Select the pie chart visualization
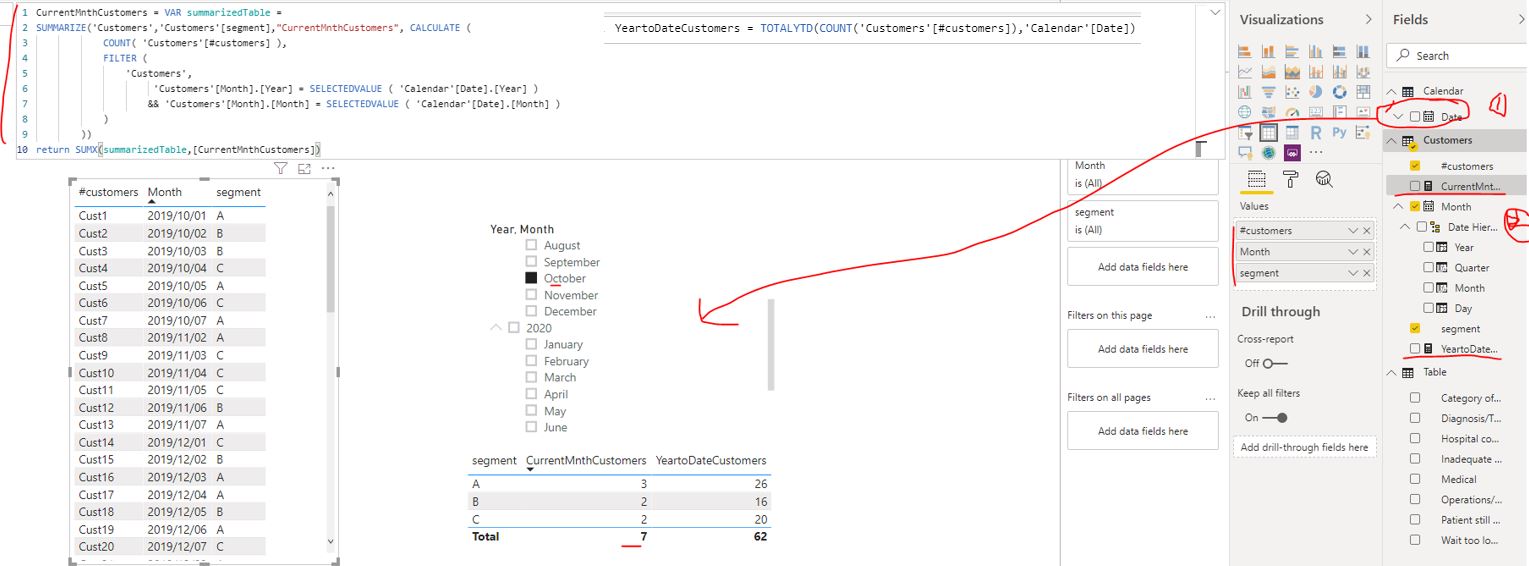The height and width of the screenshot is (566, 1529). (x=1315, y=92)
